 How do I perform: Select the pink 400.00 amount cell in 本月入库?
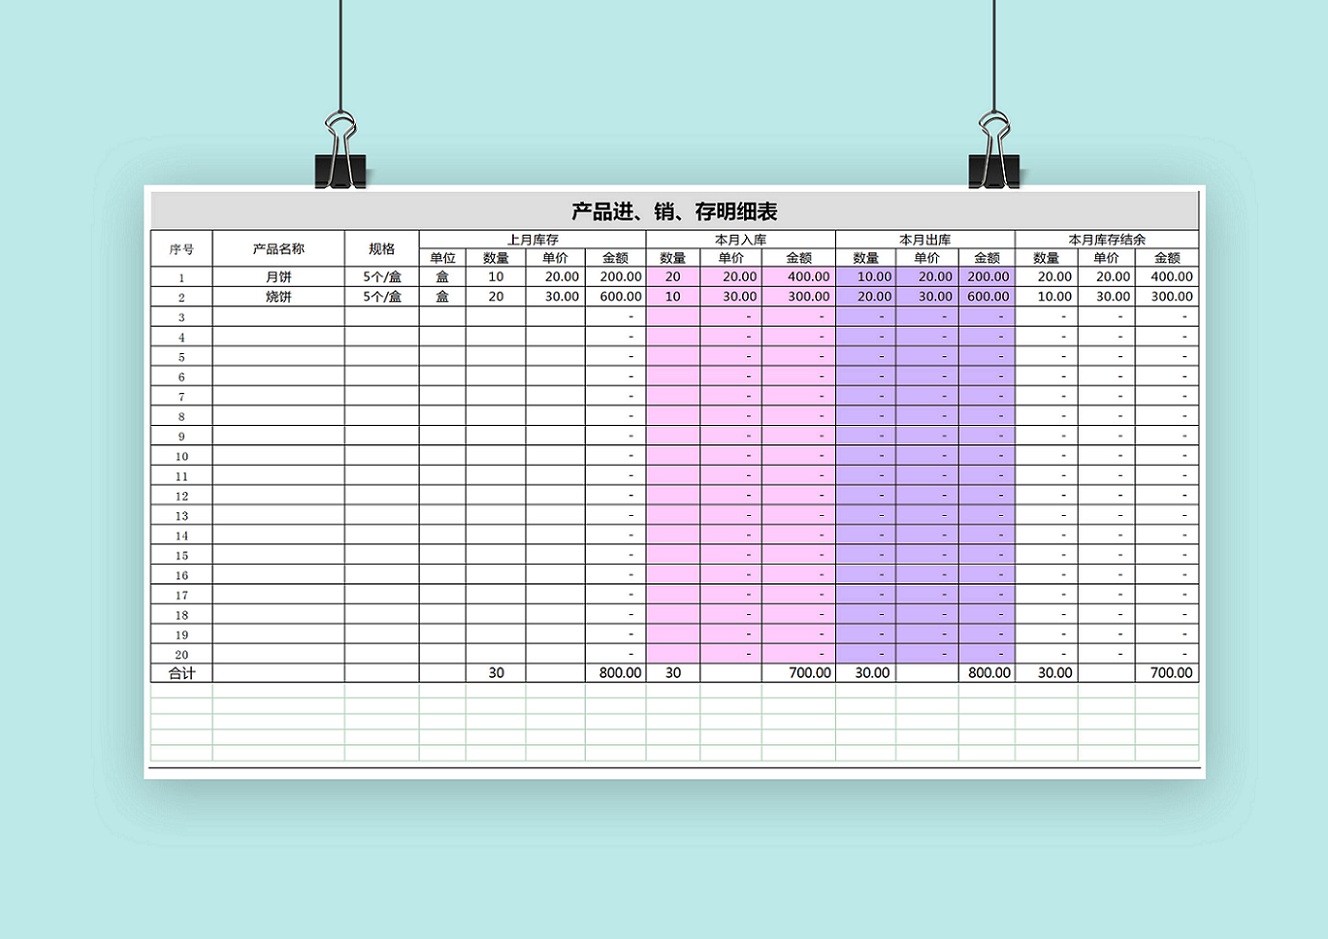click(799, 277)
